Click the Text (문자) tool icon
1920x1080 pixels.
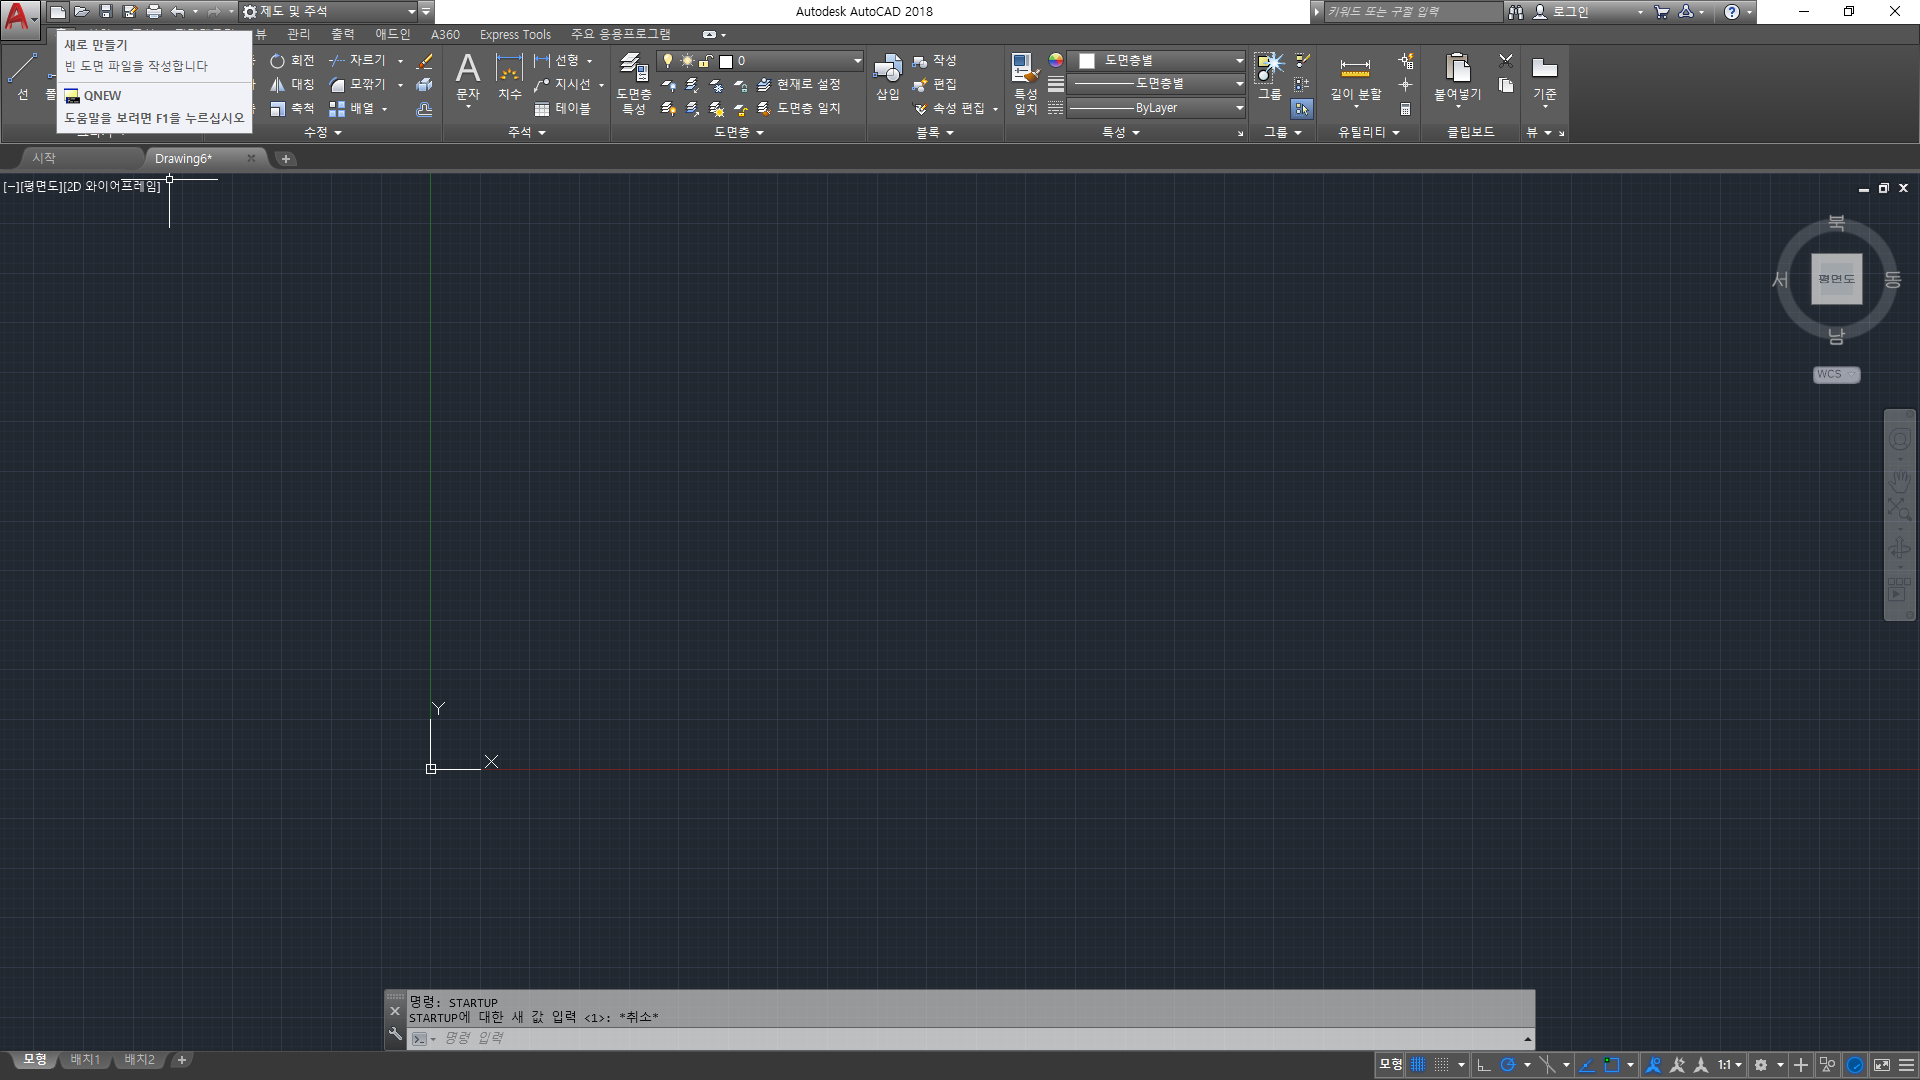pyautogui.click(x=467, y=70)
